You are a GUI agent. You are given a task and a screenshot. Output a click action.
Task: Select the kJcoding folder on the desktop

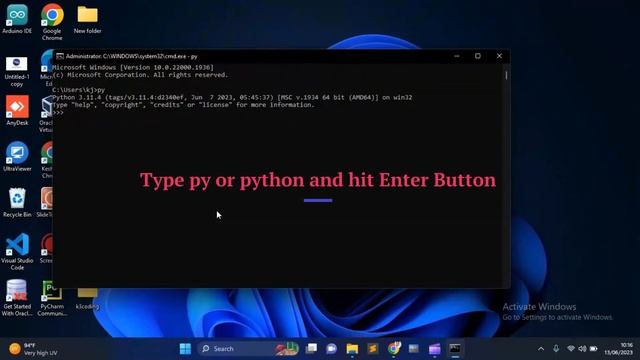tap(87, 299)
